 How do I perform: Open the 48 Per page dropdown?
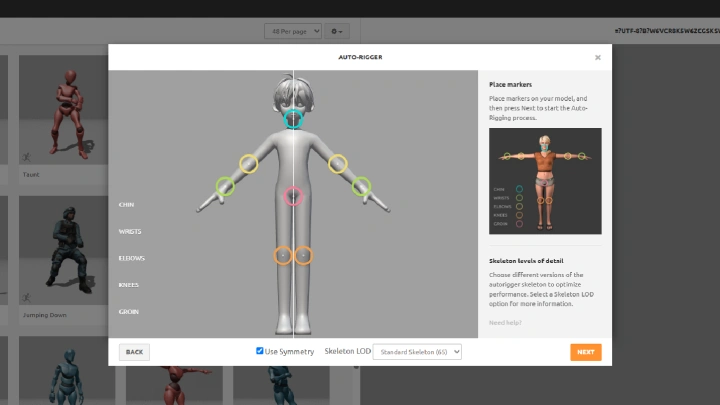coord(293,32)
